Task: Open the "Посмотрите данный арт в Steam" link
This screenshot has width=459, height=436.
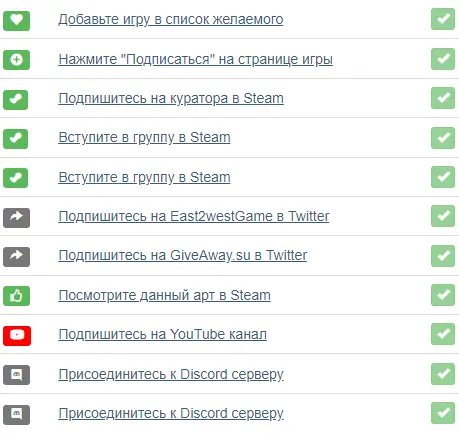Action: coord(164,295)
